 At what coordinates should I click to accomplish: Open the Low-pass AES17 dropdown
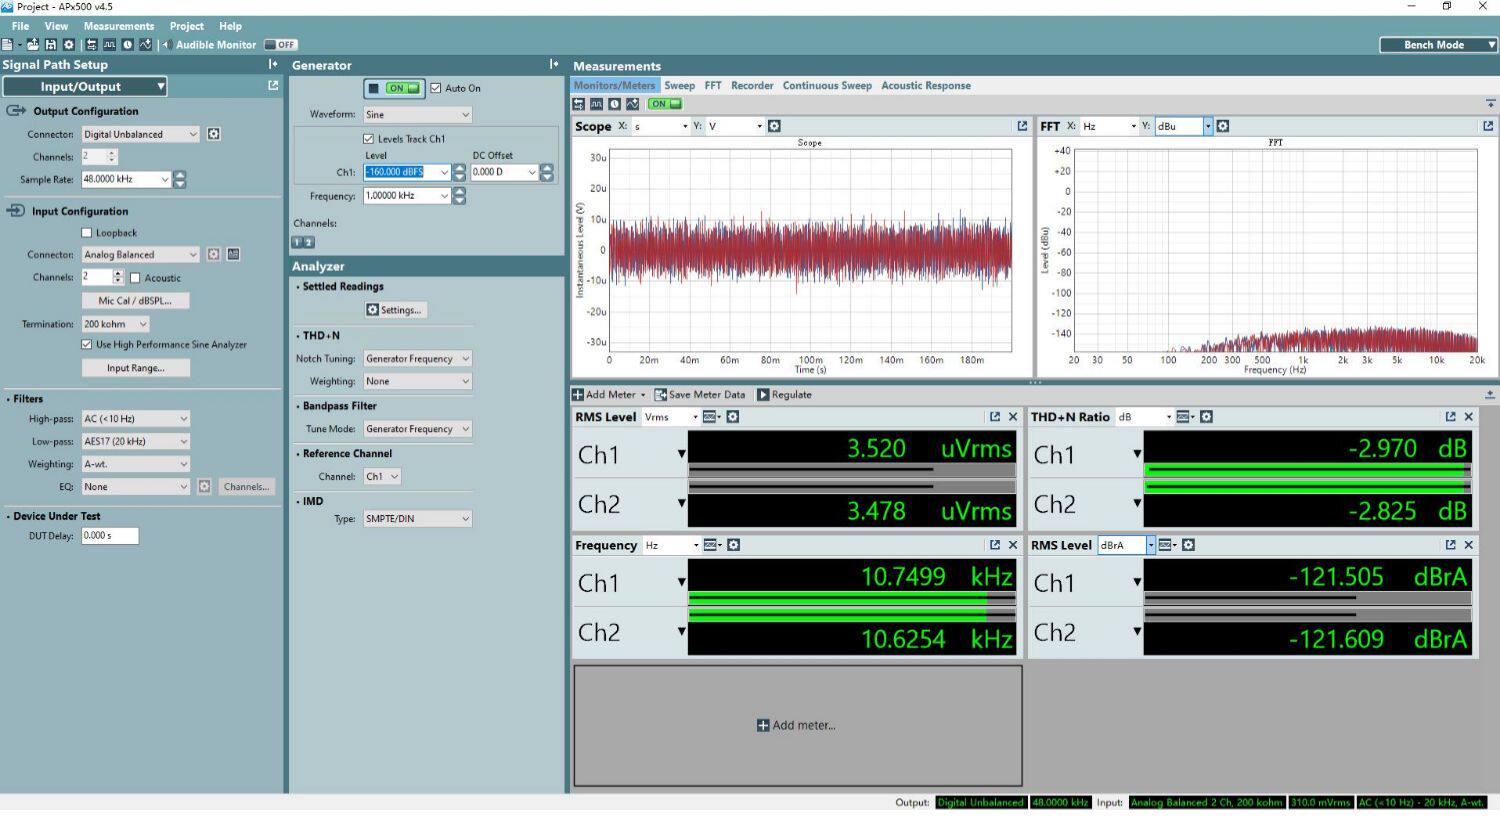135,441
